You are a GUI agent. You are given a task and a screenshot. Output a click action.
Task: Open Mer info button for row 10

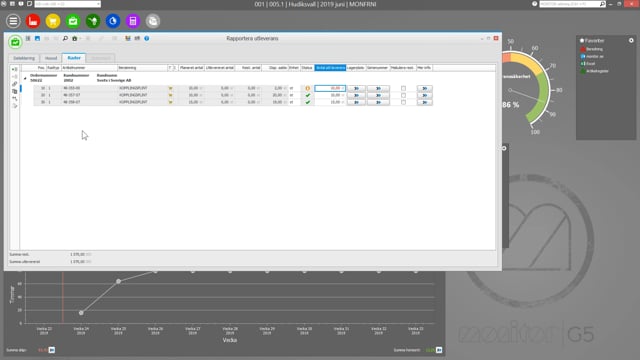pos(424,88)
